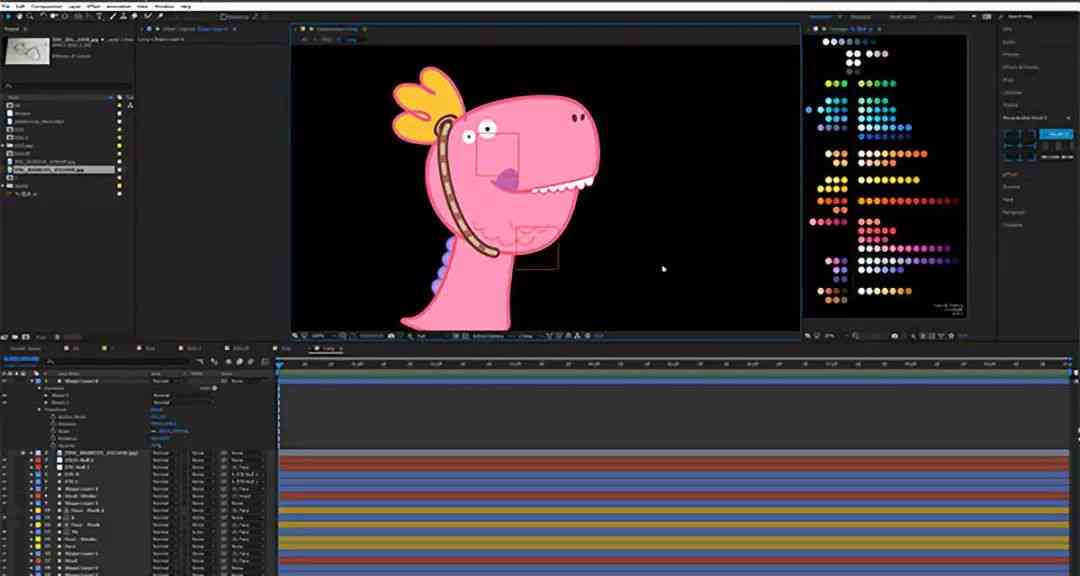Select the Zoom tool
The height and width of the screenshot is (576, 1080).
(x=30, y=16)
